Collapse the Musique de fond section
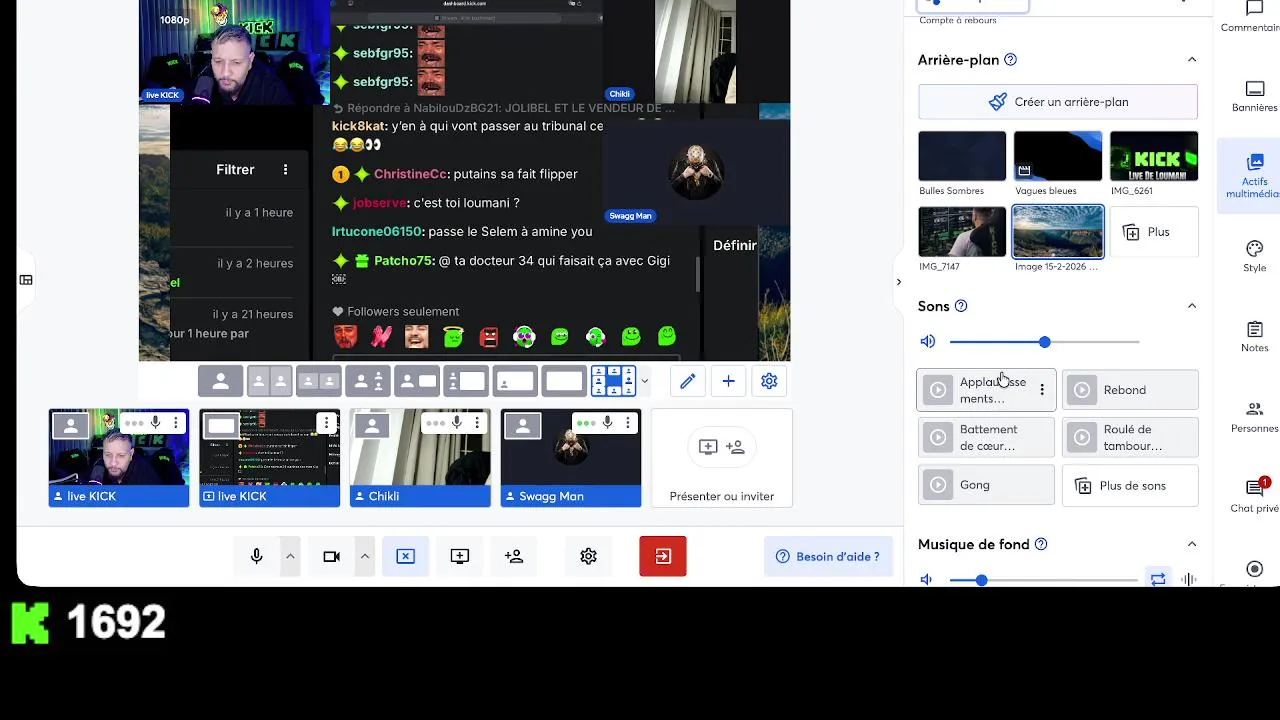This screenshot has width=1280, height=720. [1192, 544]
